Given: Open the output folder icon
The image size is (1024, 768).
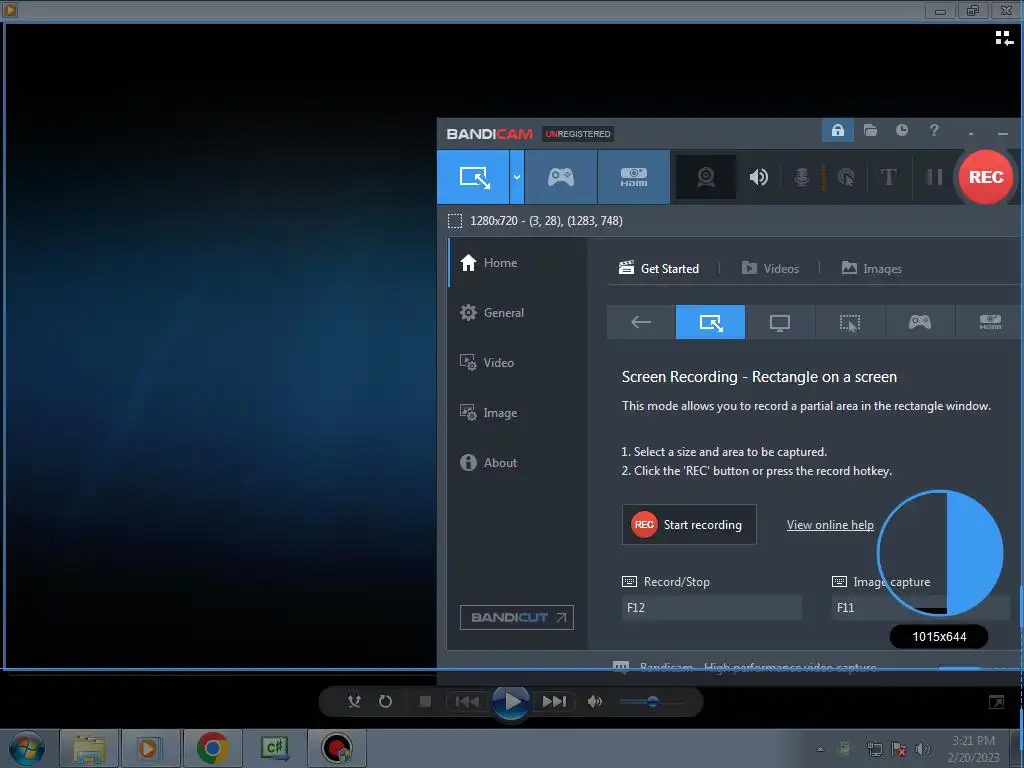Looking at the screenshot, I should tap(870, 130).
